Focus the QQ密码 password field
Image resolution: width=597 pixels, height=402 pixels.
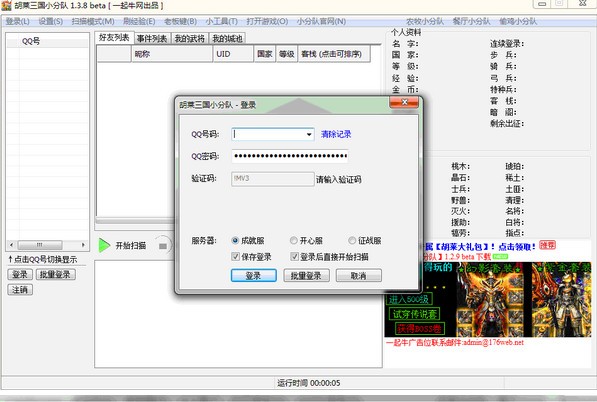[x=290, y=156]
